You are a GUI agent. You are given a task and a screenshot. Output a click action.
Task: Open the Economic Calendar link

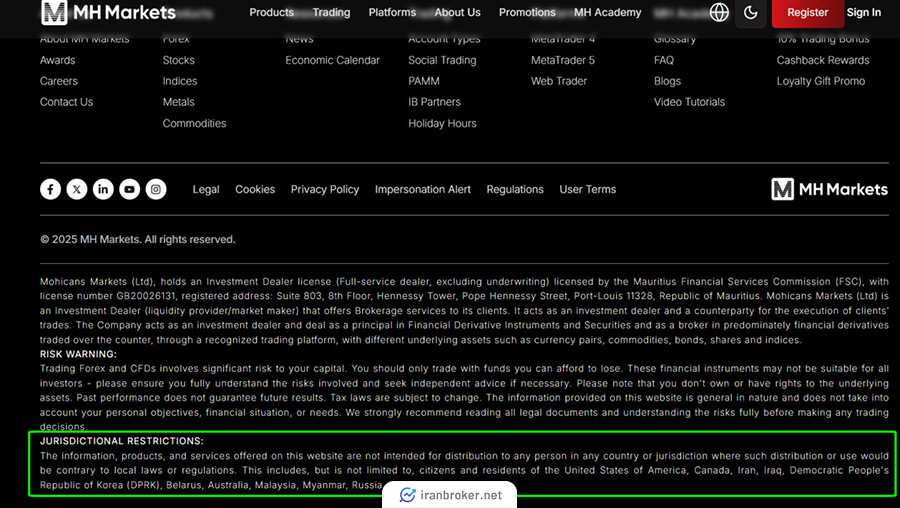click(332, 60)
